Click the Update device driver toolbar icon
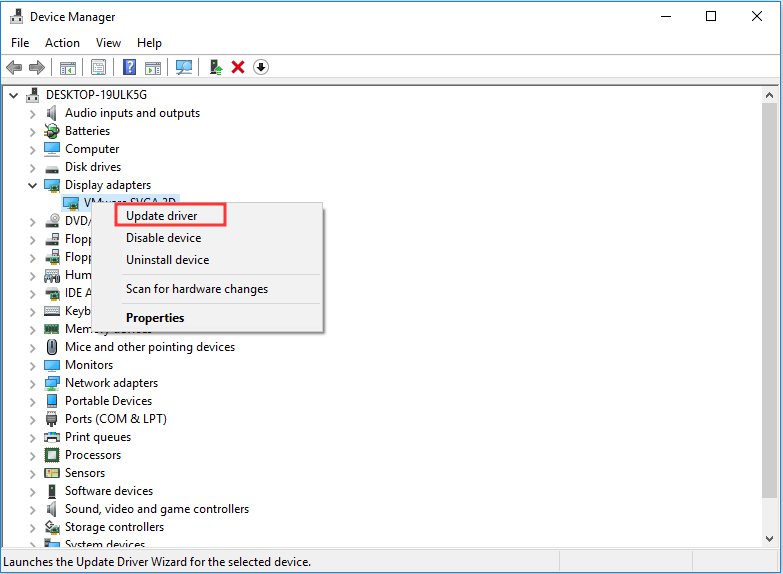The image size is (783, 574). tap(216, 67)
